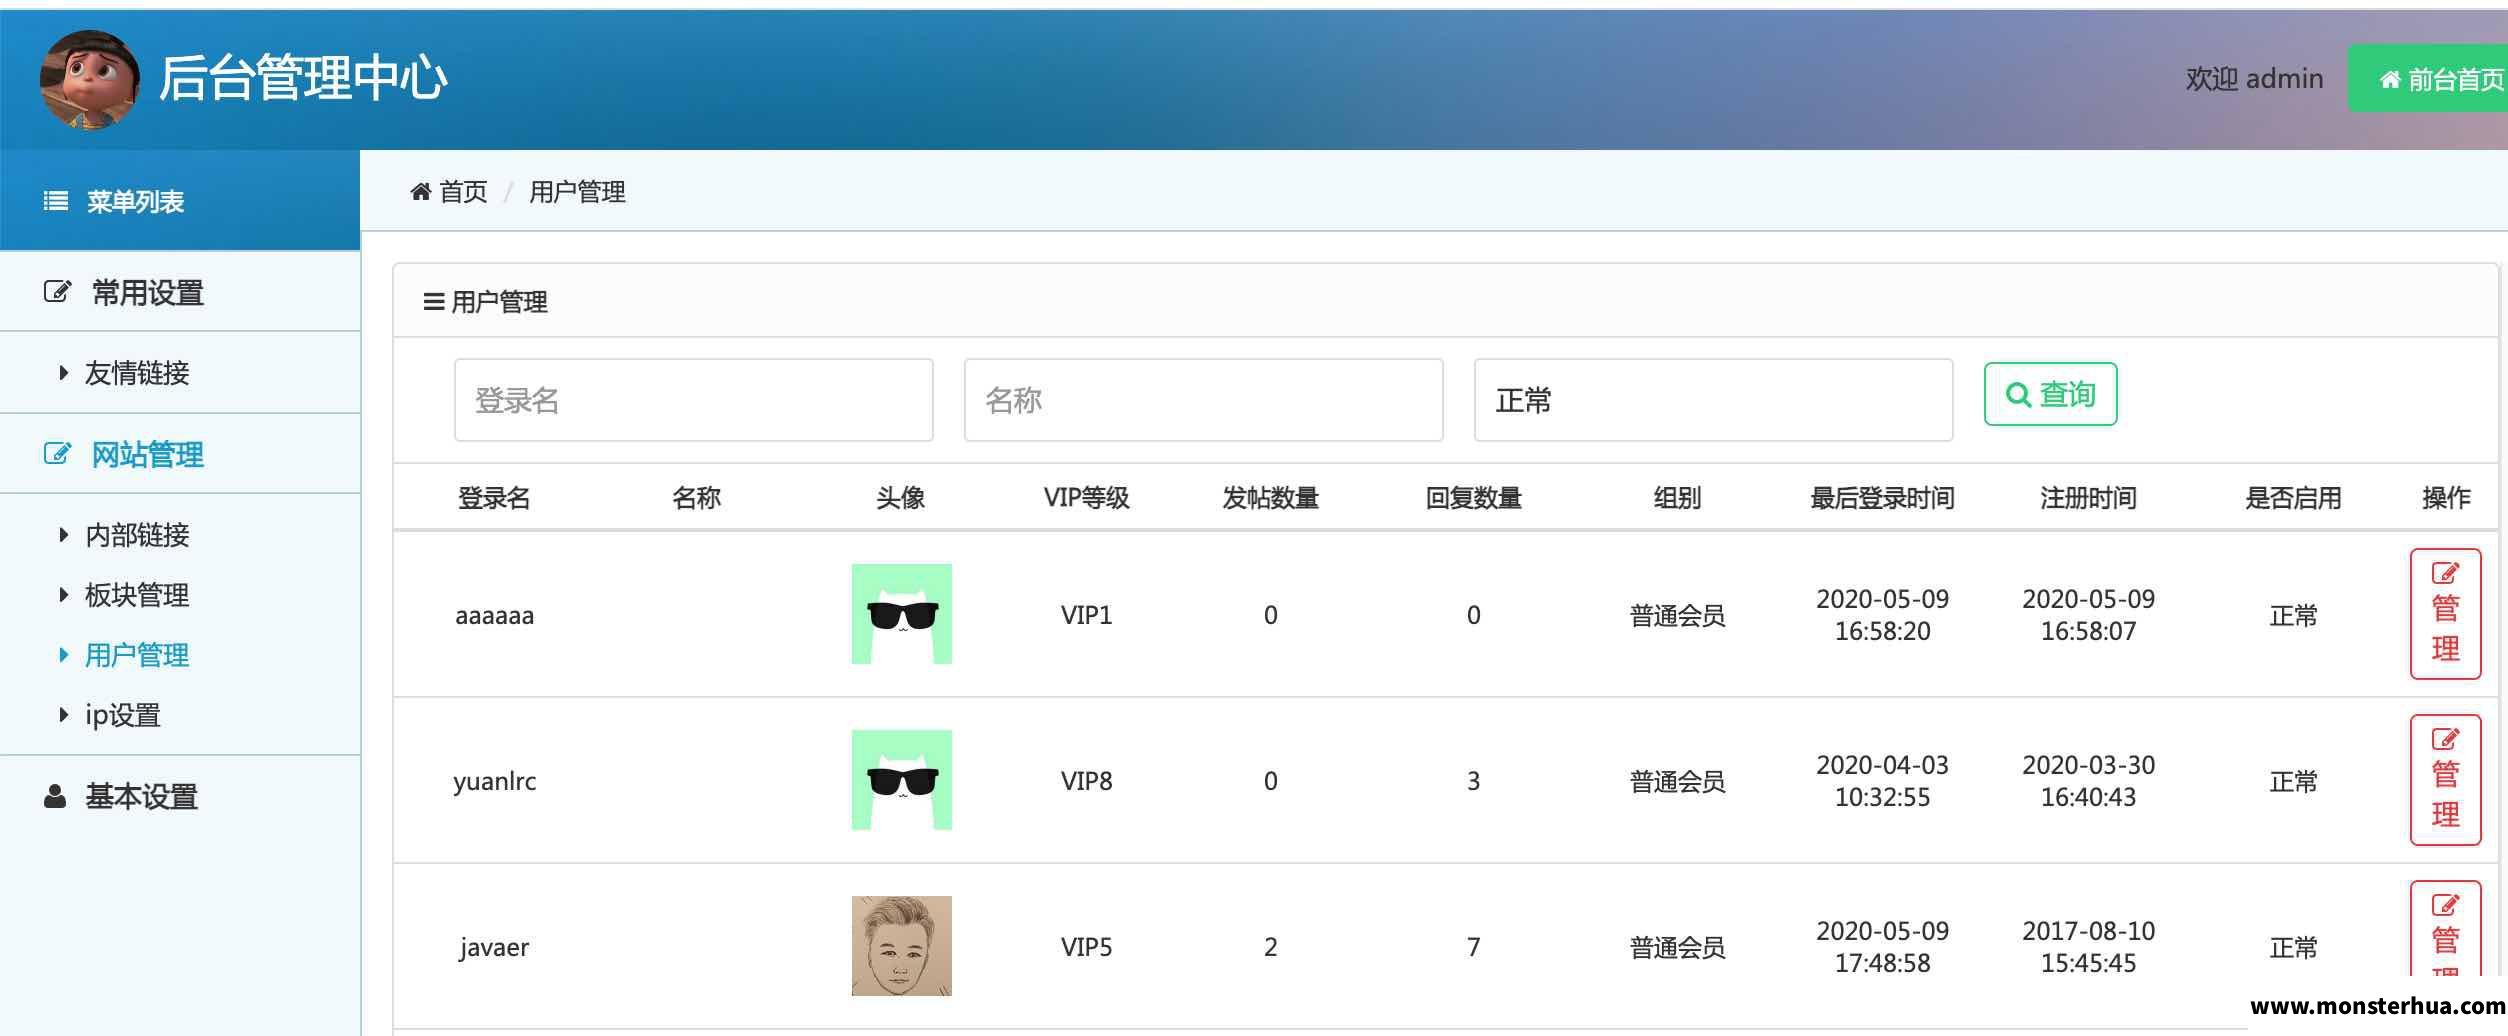The height and width of the screenshot is (1036, 2508).
Task: Click the login name cell javaer
Action: [x=494, y=947]
